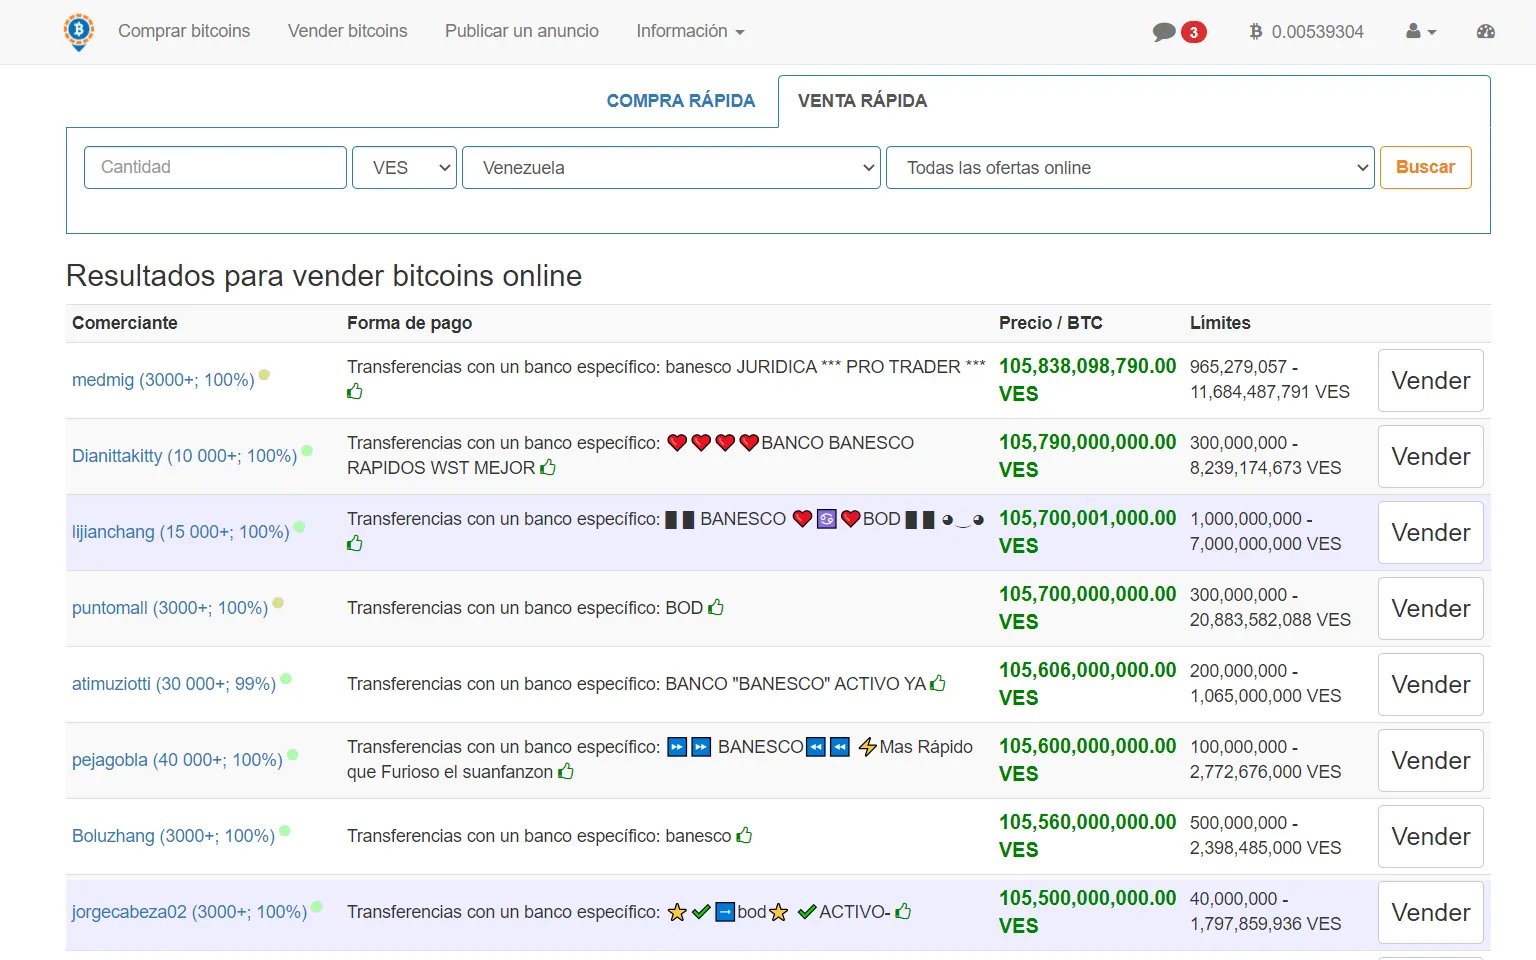Click online status dot next to atimuziotti
This screenshot has height=960, width=1536.
point(286,679)
